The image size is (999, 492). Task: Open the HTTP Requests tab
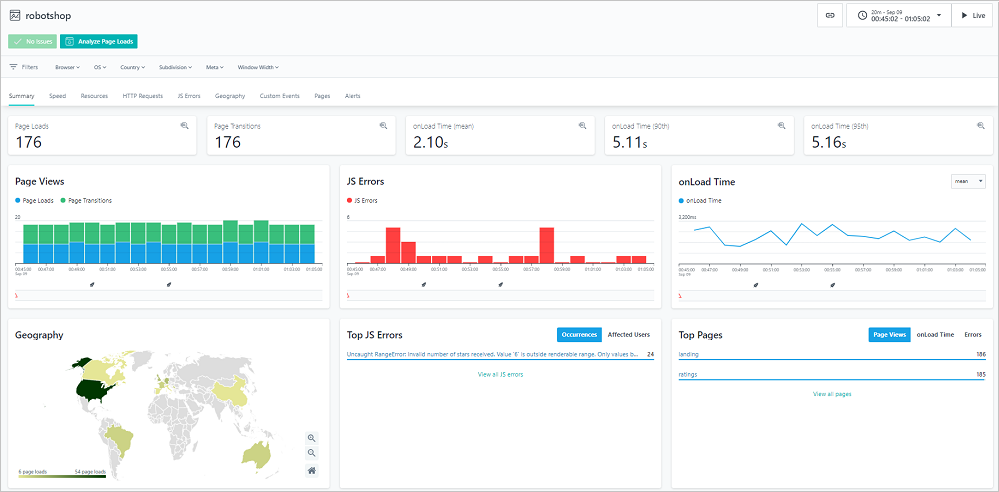(142, 96)
